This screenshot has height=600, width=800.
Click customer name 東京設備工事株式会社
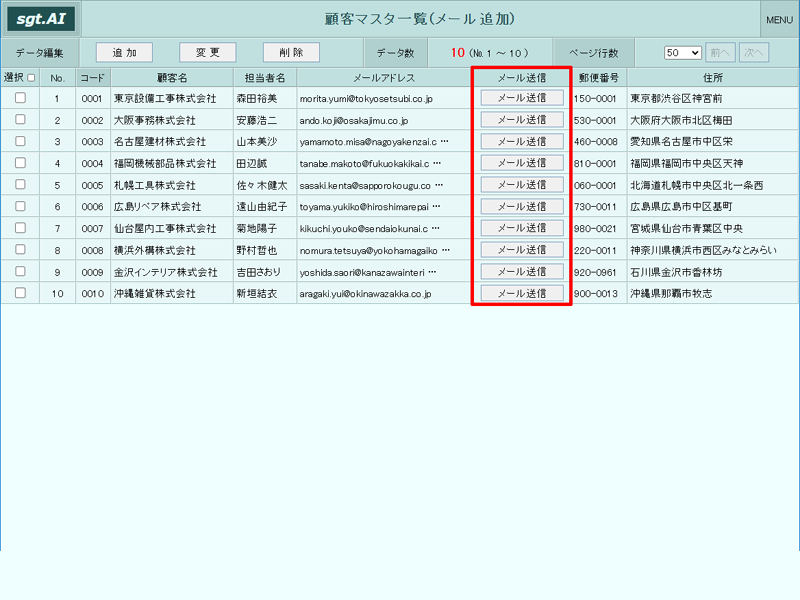coord(165,98)
